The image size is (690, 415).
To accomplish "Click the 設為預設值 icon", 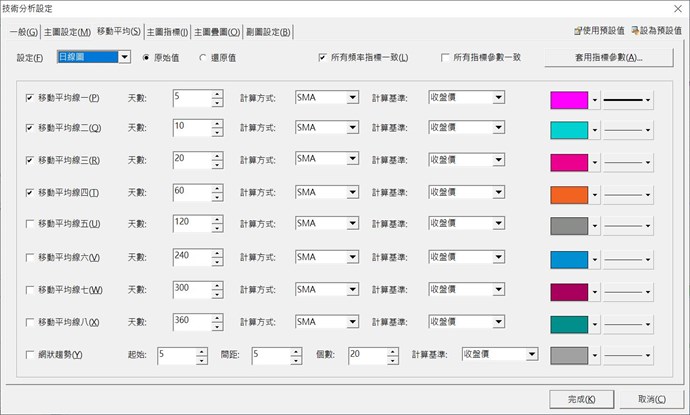I will click(635, 32).
